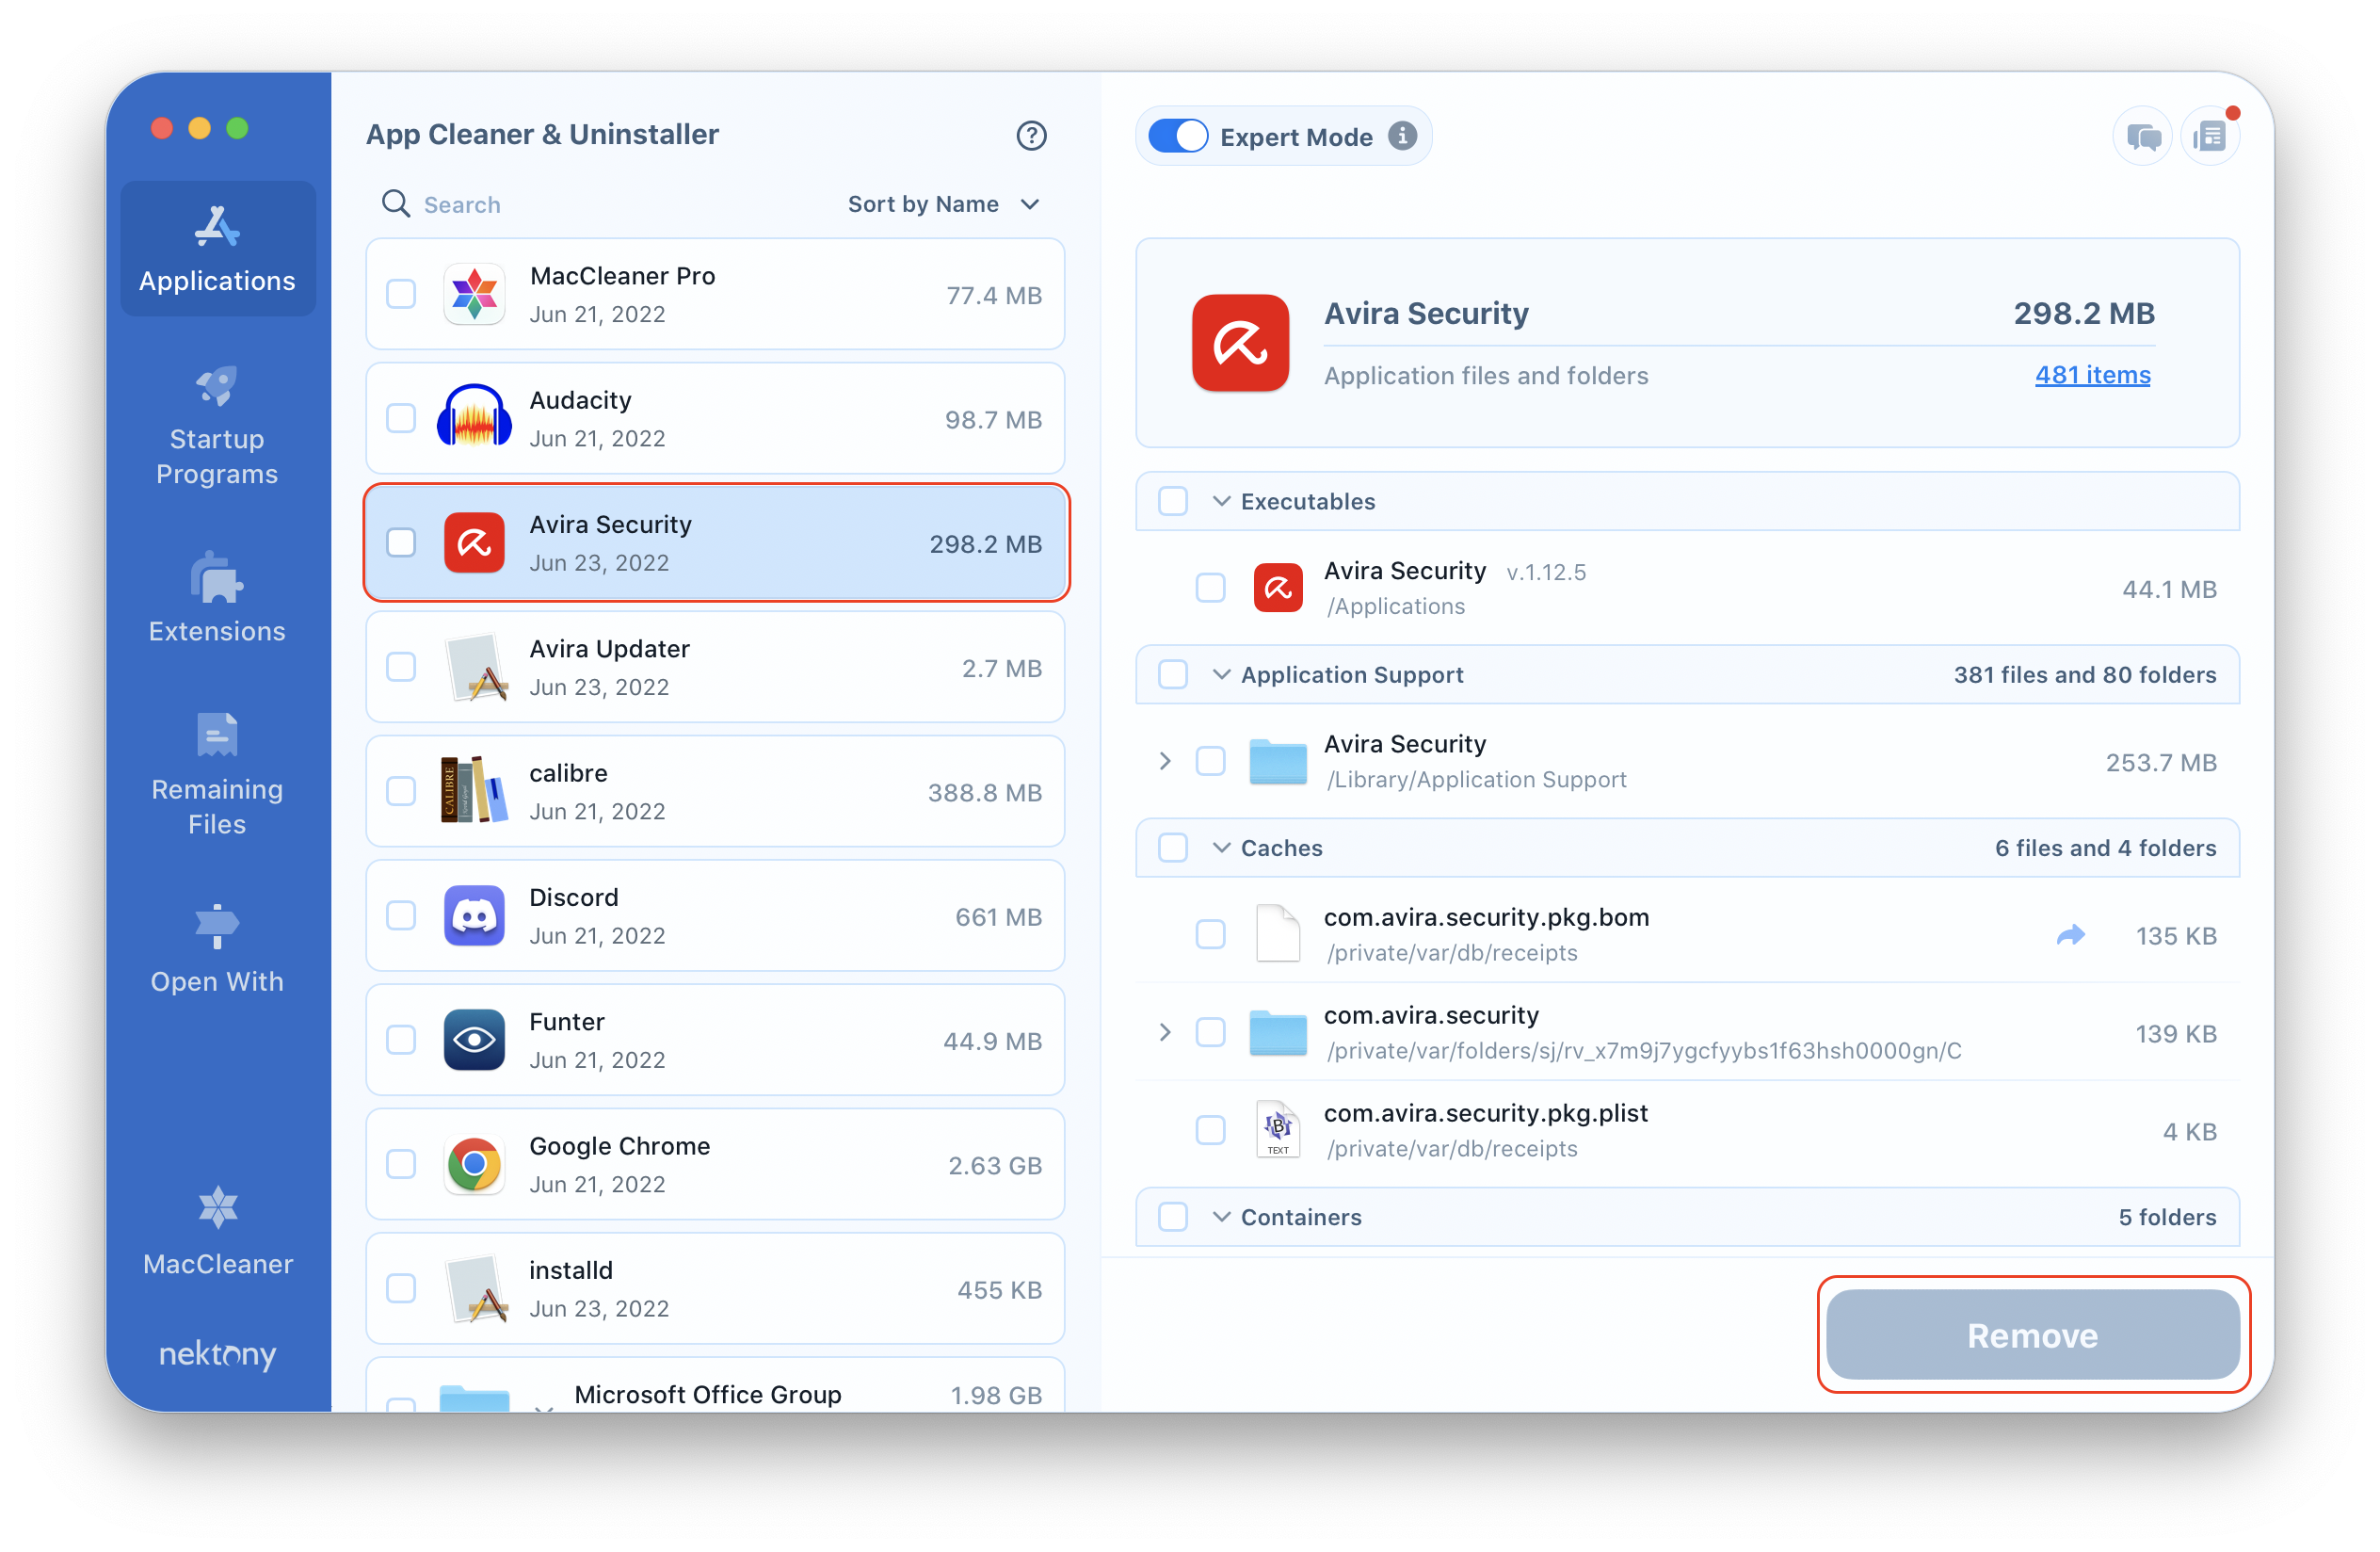
Task: Open Sort by Name dropdown
Action: click(942, 203)
